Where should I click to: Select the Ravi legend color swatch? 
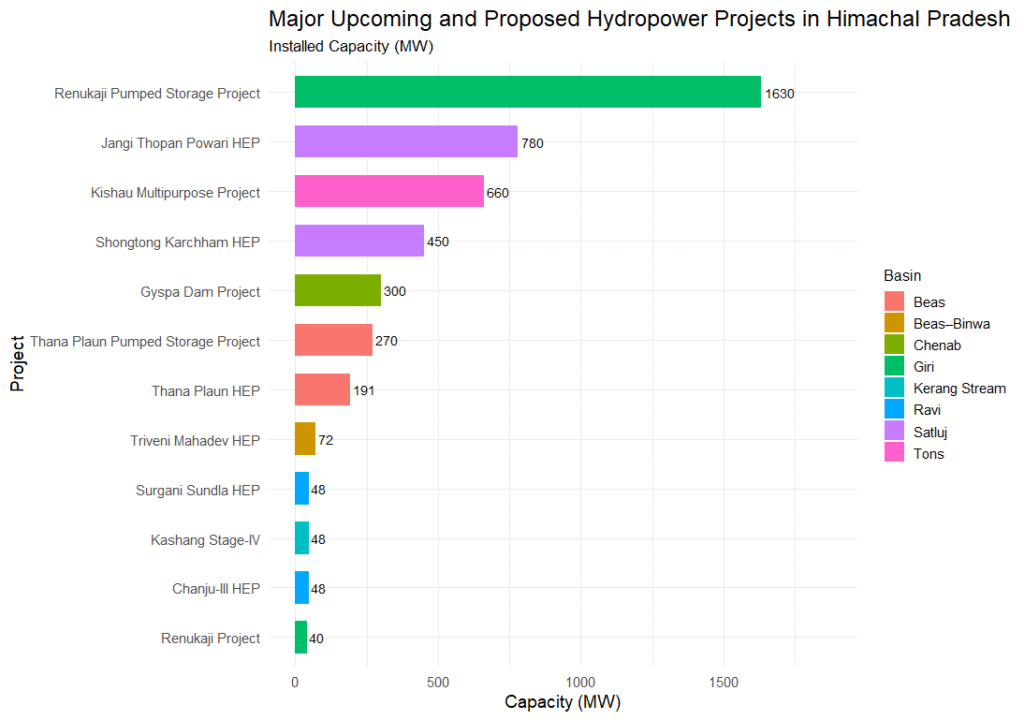click(x=894, y=410)
